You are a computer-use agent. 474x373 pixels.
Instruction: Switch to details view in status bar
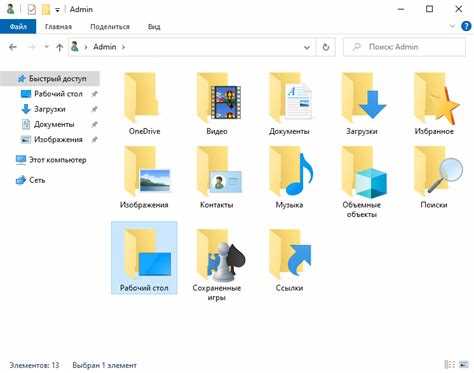point(450,365)
